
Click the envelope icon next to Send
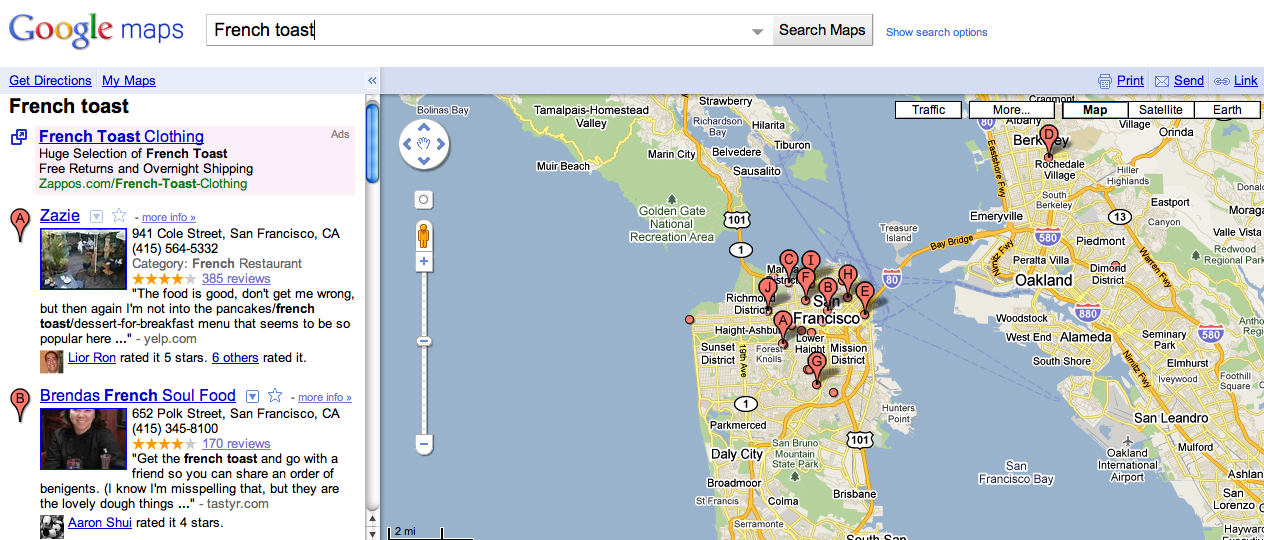(x=1162, y=81)
